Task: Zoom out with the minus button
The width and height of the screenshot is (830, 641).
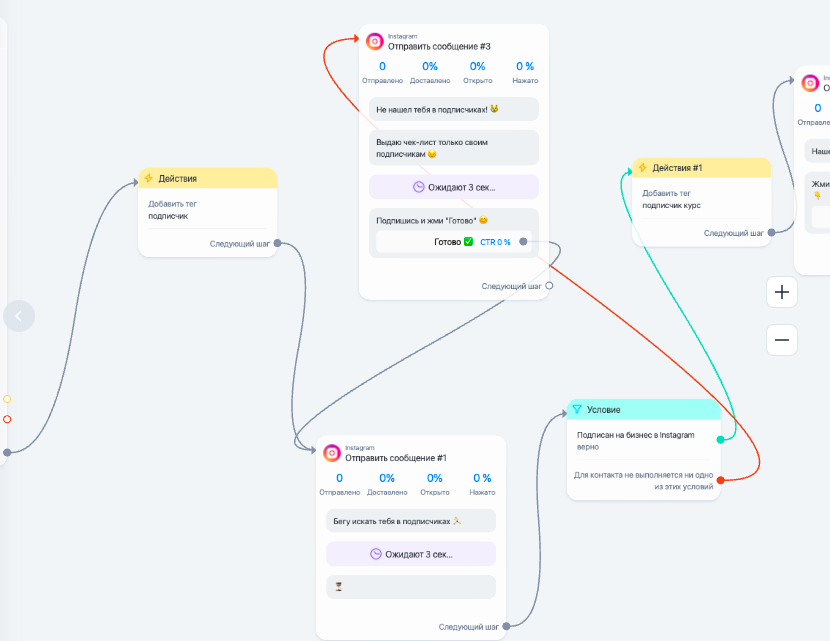Action: [x=782, y=340]
